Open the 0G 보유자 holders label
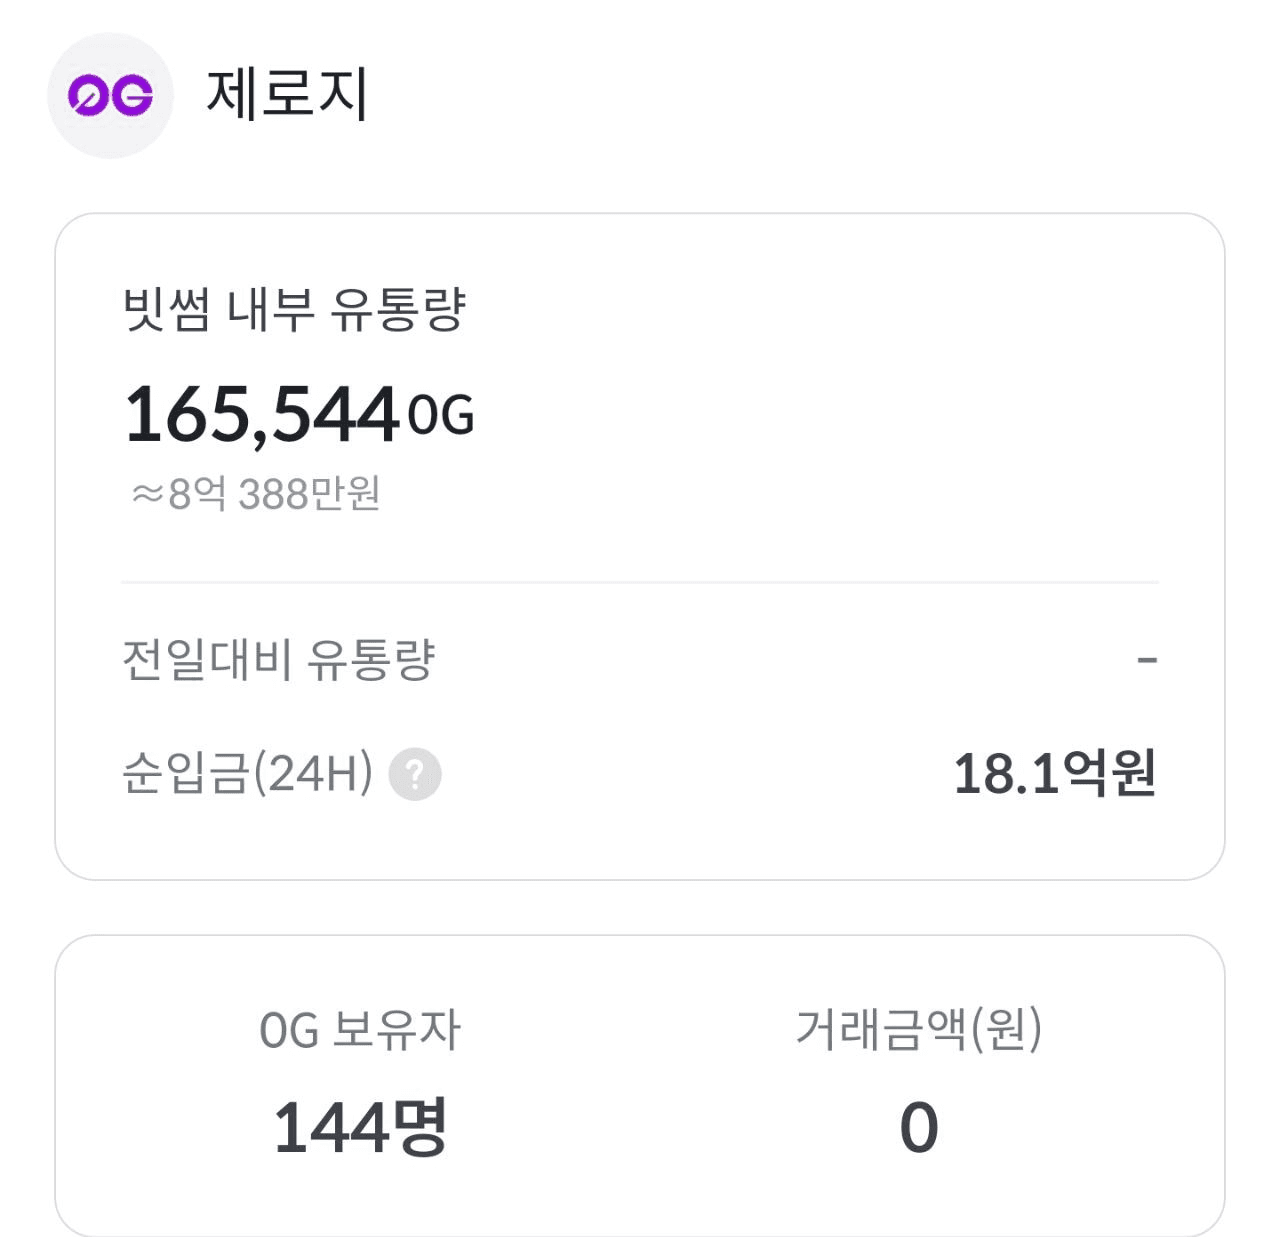 [360, 1030]
